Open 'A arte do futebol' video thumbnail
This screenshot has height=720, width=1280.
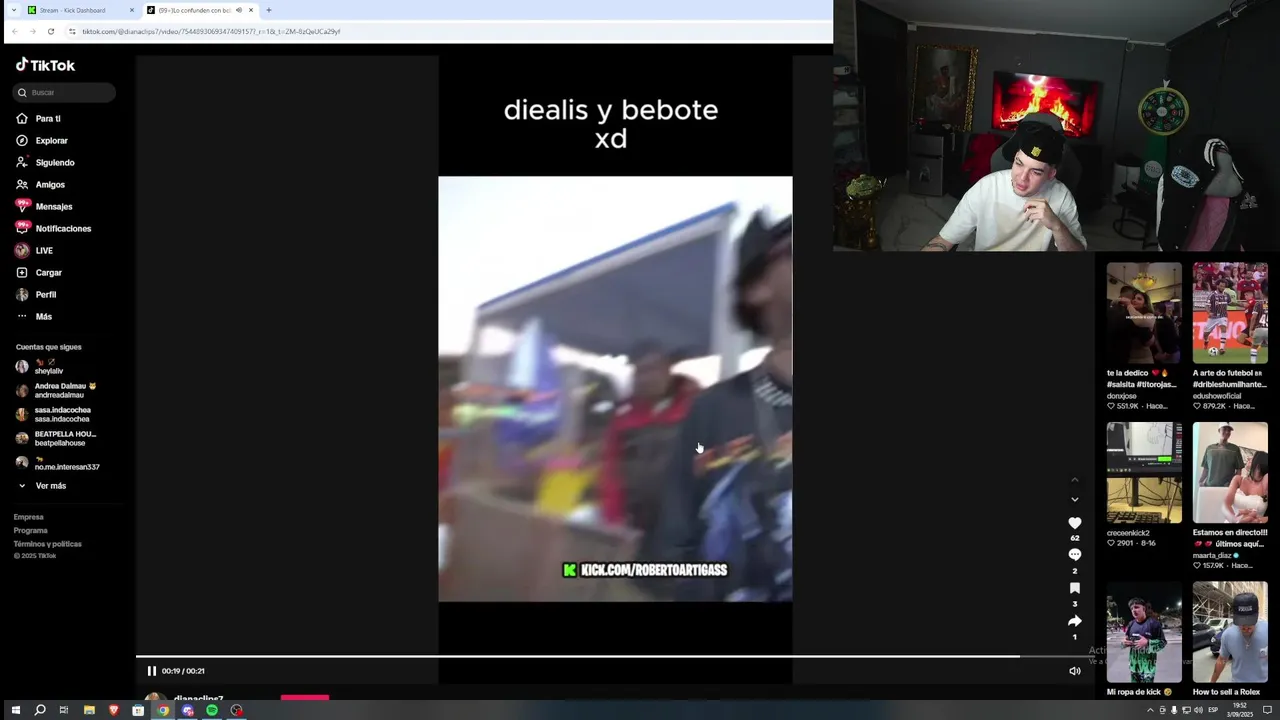[1230, 313]
